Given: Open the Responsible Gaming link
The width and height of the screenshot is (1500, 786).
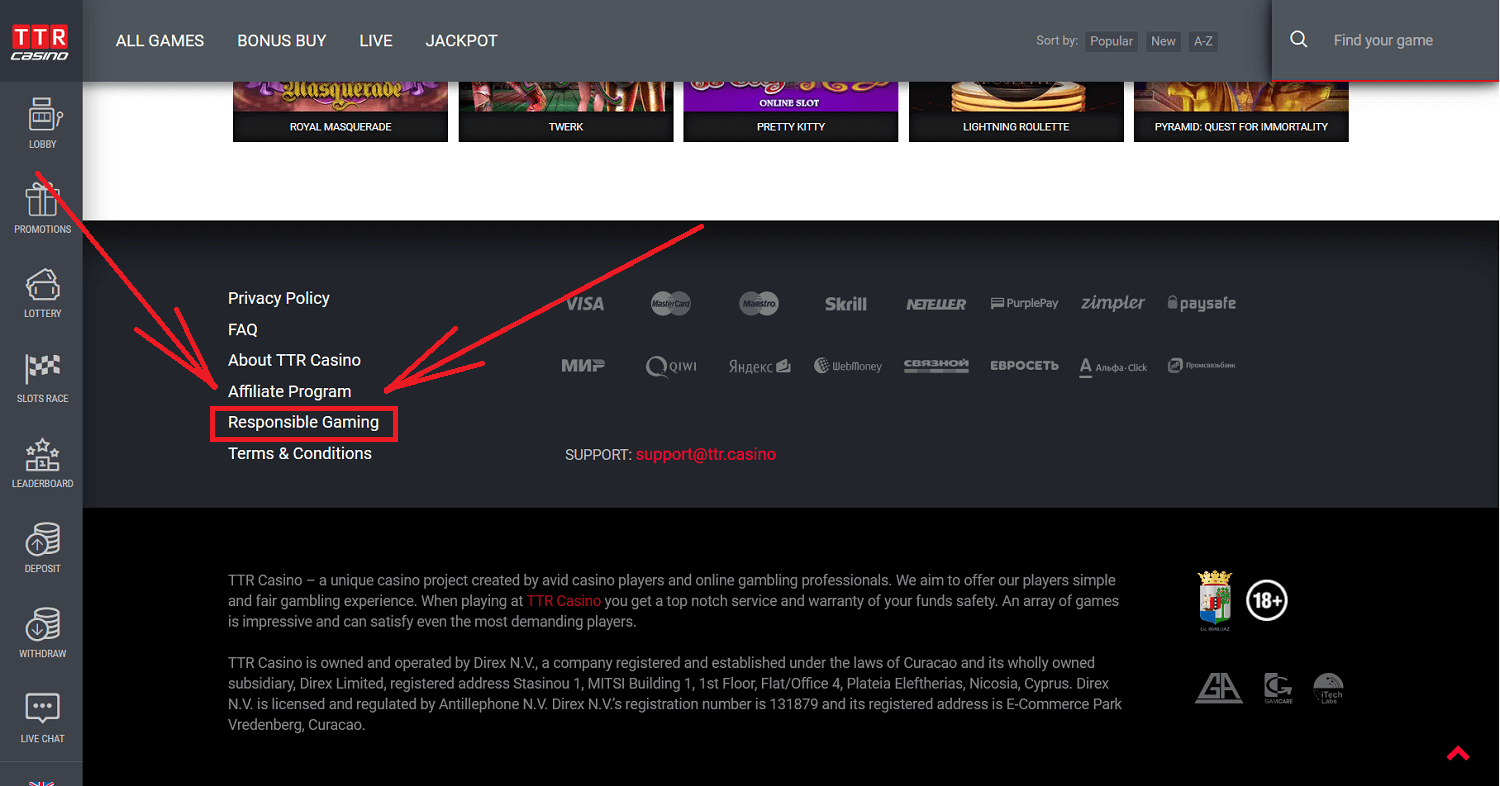Looking at the screenshot, I should 303,422.
